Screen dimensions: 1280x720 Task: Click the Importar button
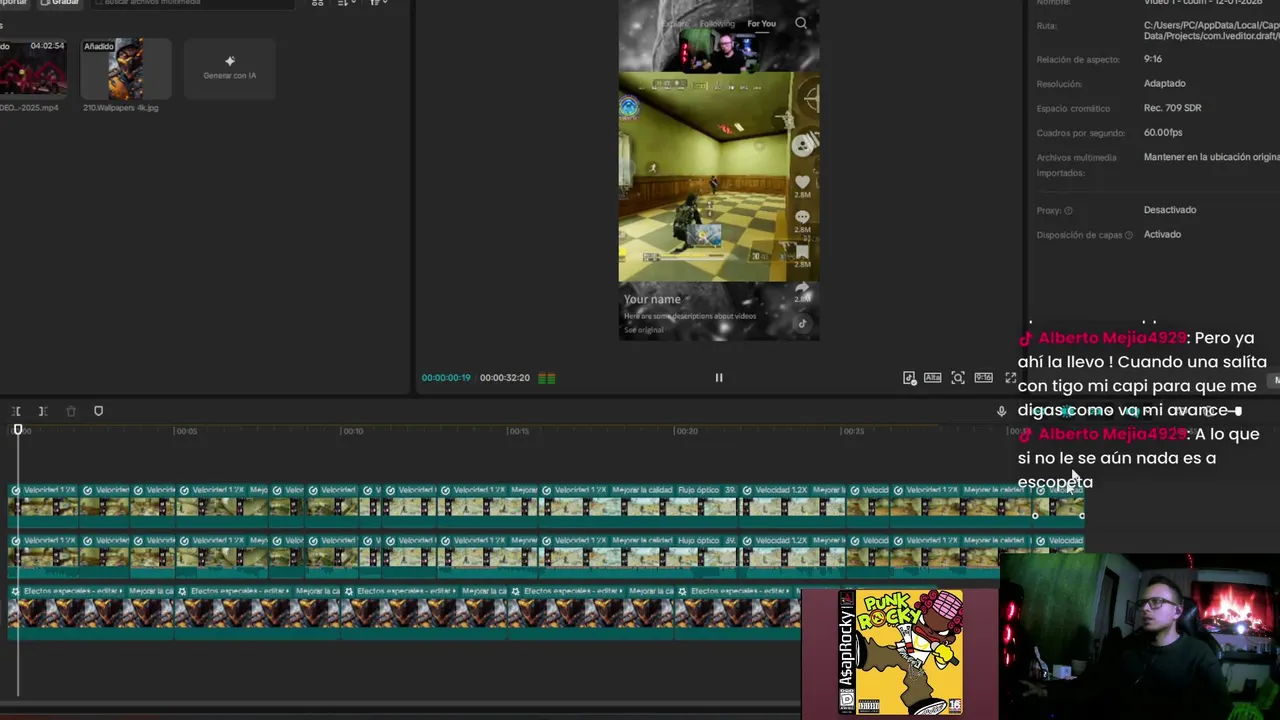(x=14, y=3)
